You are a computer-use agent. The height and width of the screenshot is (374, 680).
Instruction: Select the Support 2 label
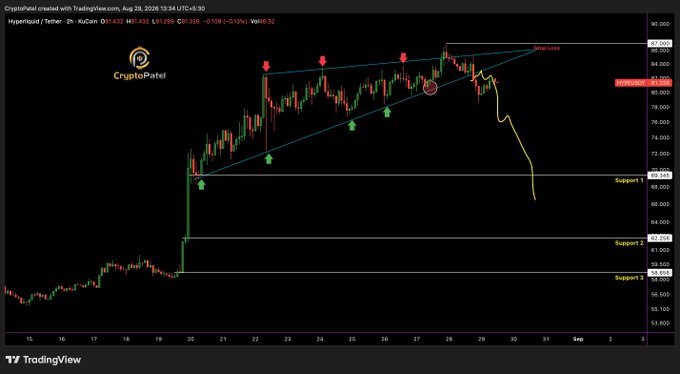coord(629,243)
